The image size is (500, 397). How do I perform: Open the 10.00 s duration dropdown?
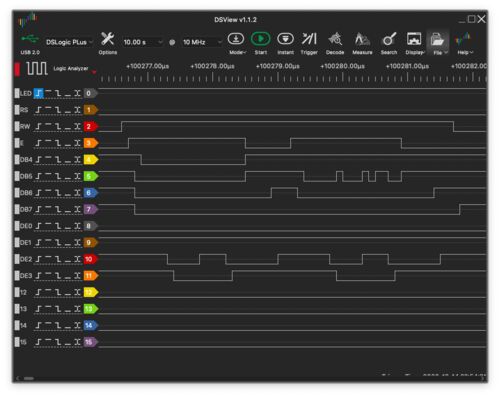[143, 42]
